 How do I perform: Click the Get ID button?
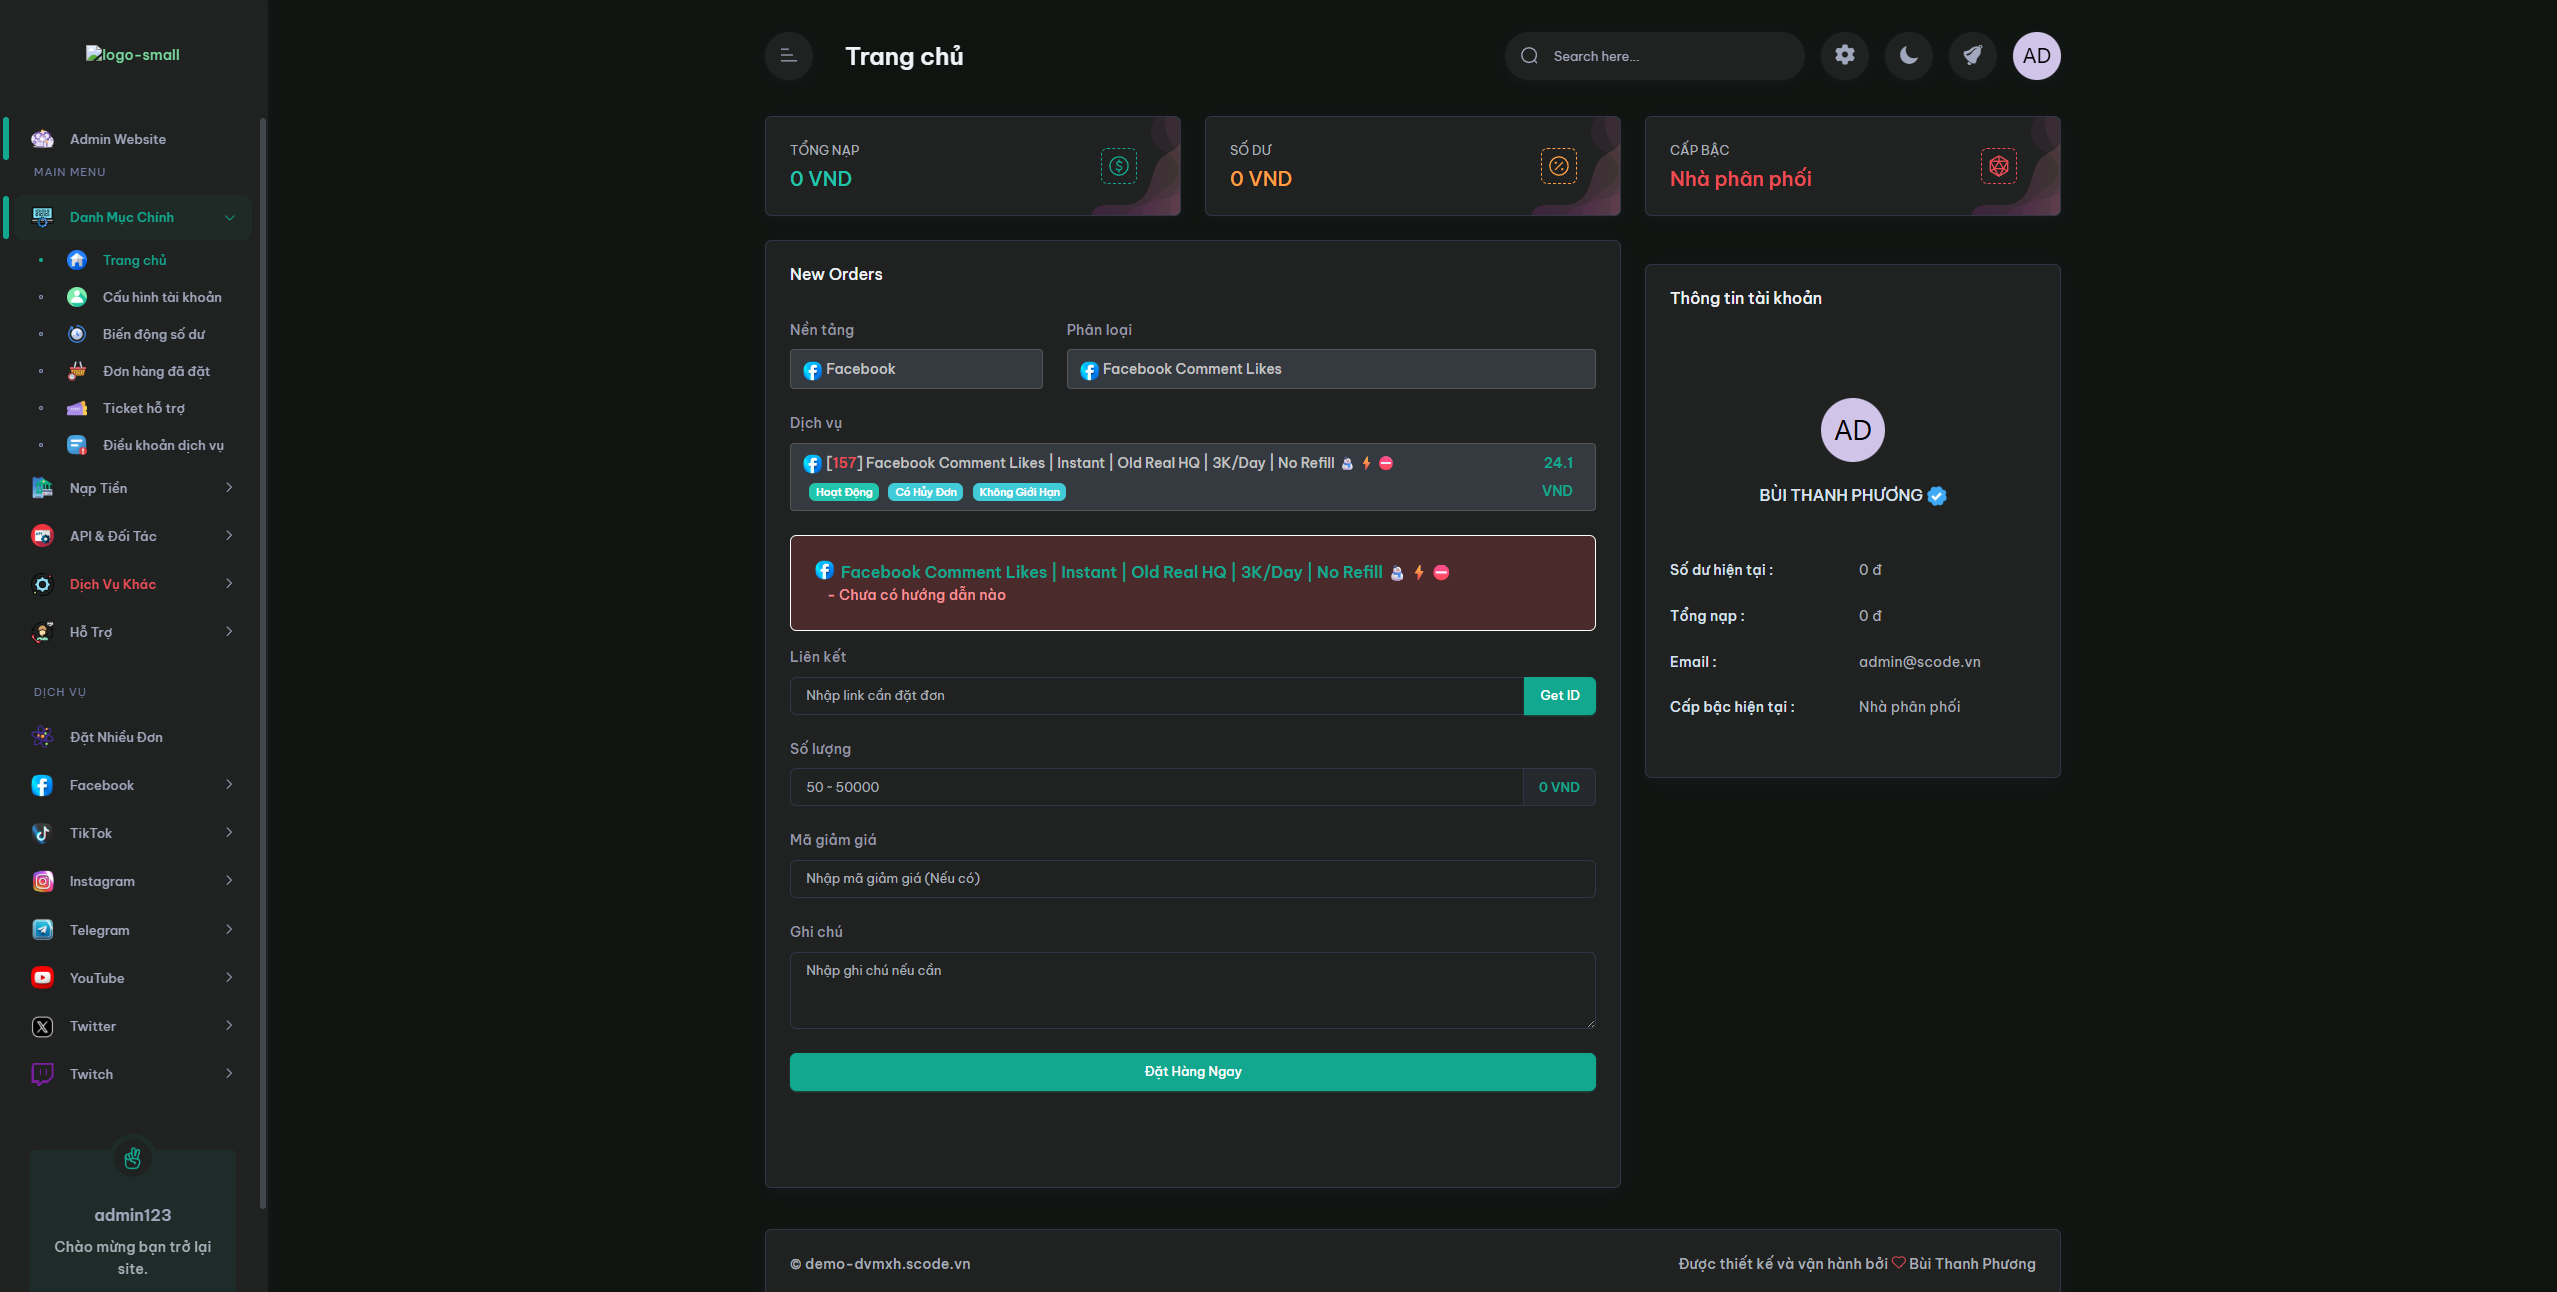pos(1559,695)
